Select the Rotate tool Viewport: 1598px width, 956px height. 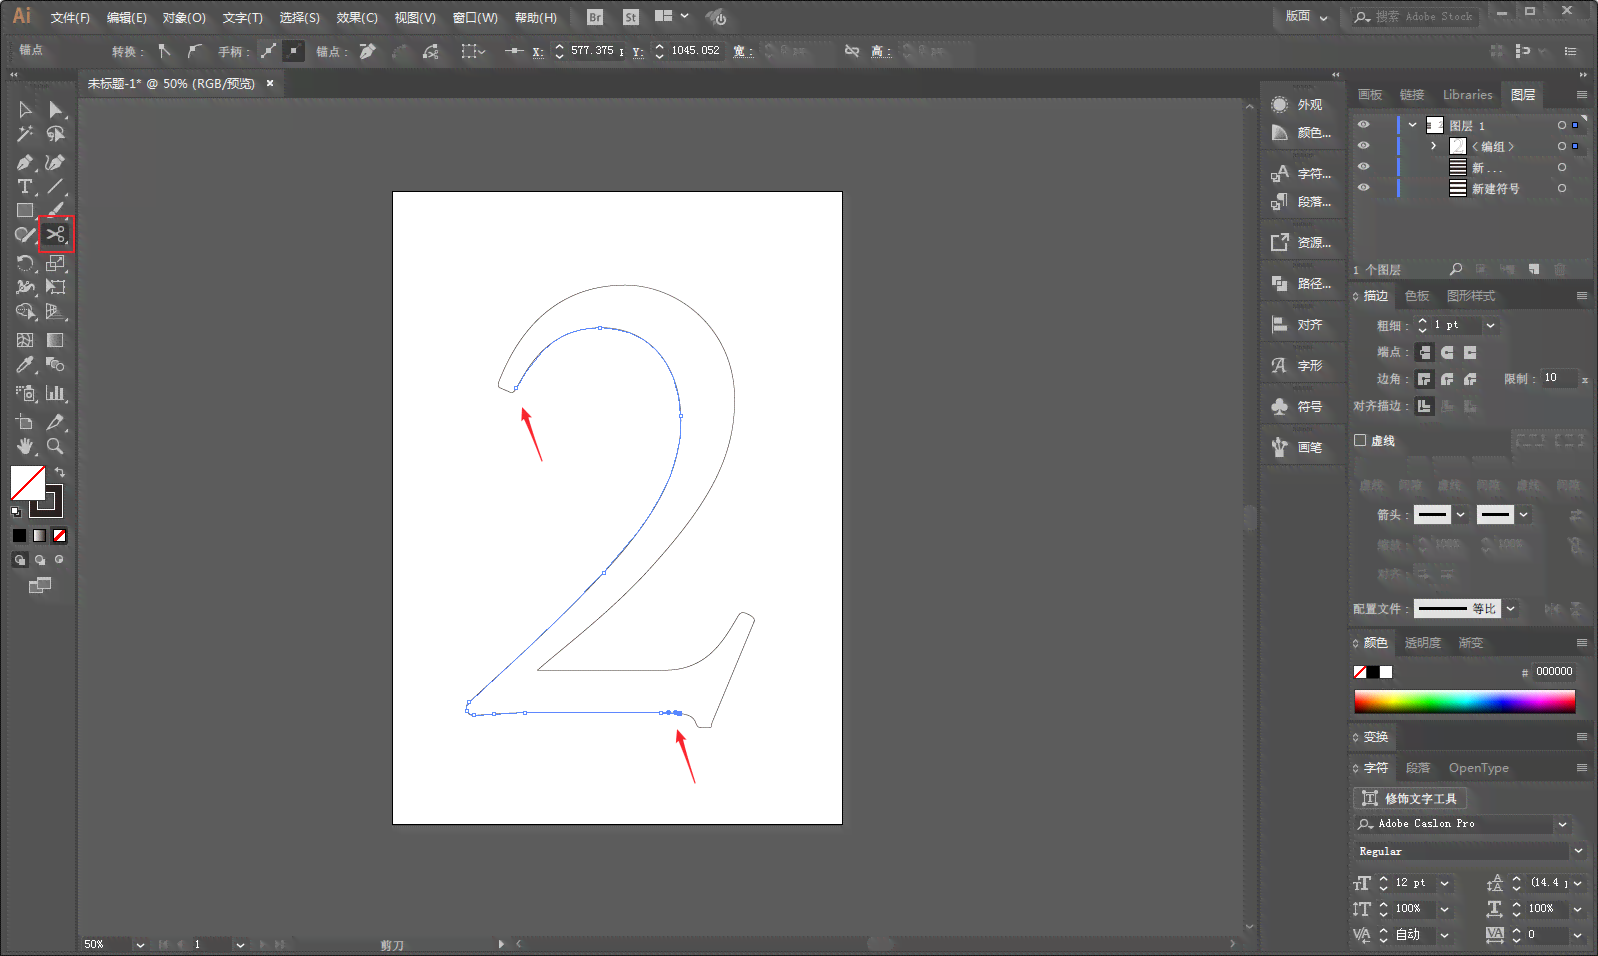(26, 264)
